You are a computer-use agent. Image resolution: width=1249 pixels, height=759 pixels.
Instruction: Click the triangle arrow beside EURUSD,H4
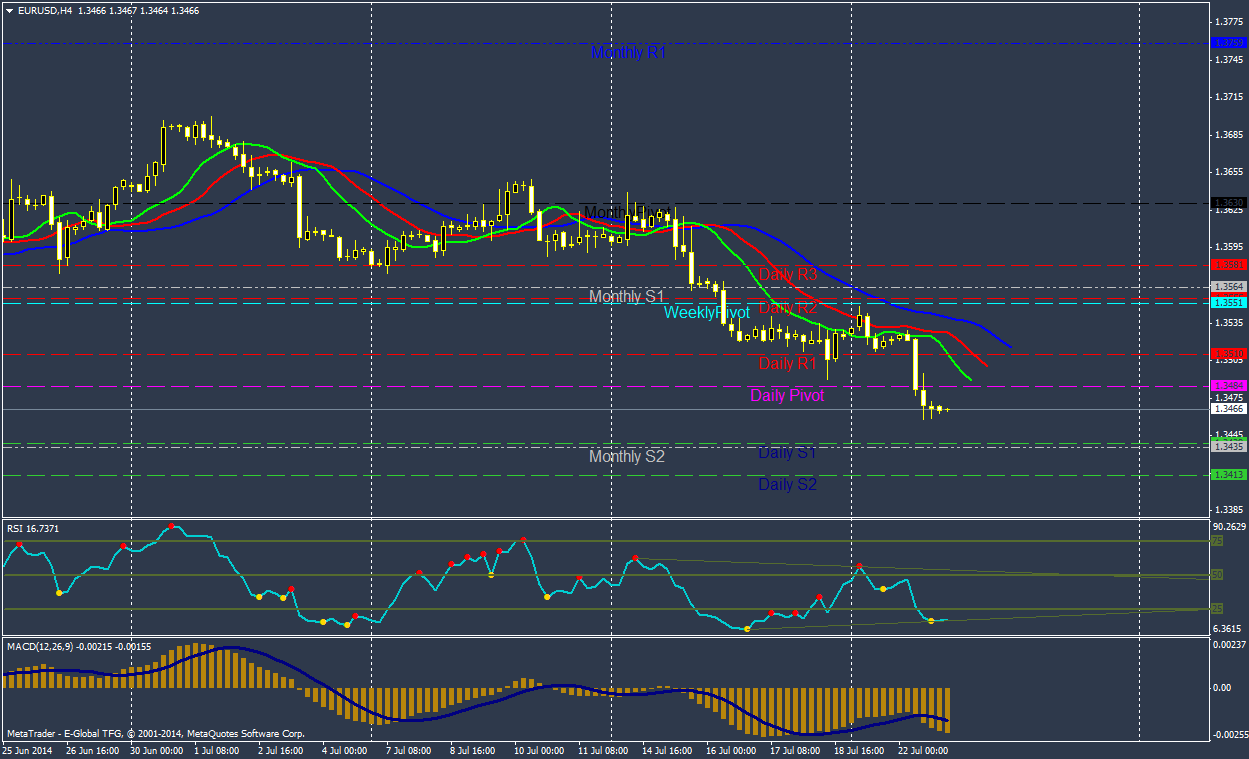point(10,10)
